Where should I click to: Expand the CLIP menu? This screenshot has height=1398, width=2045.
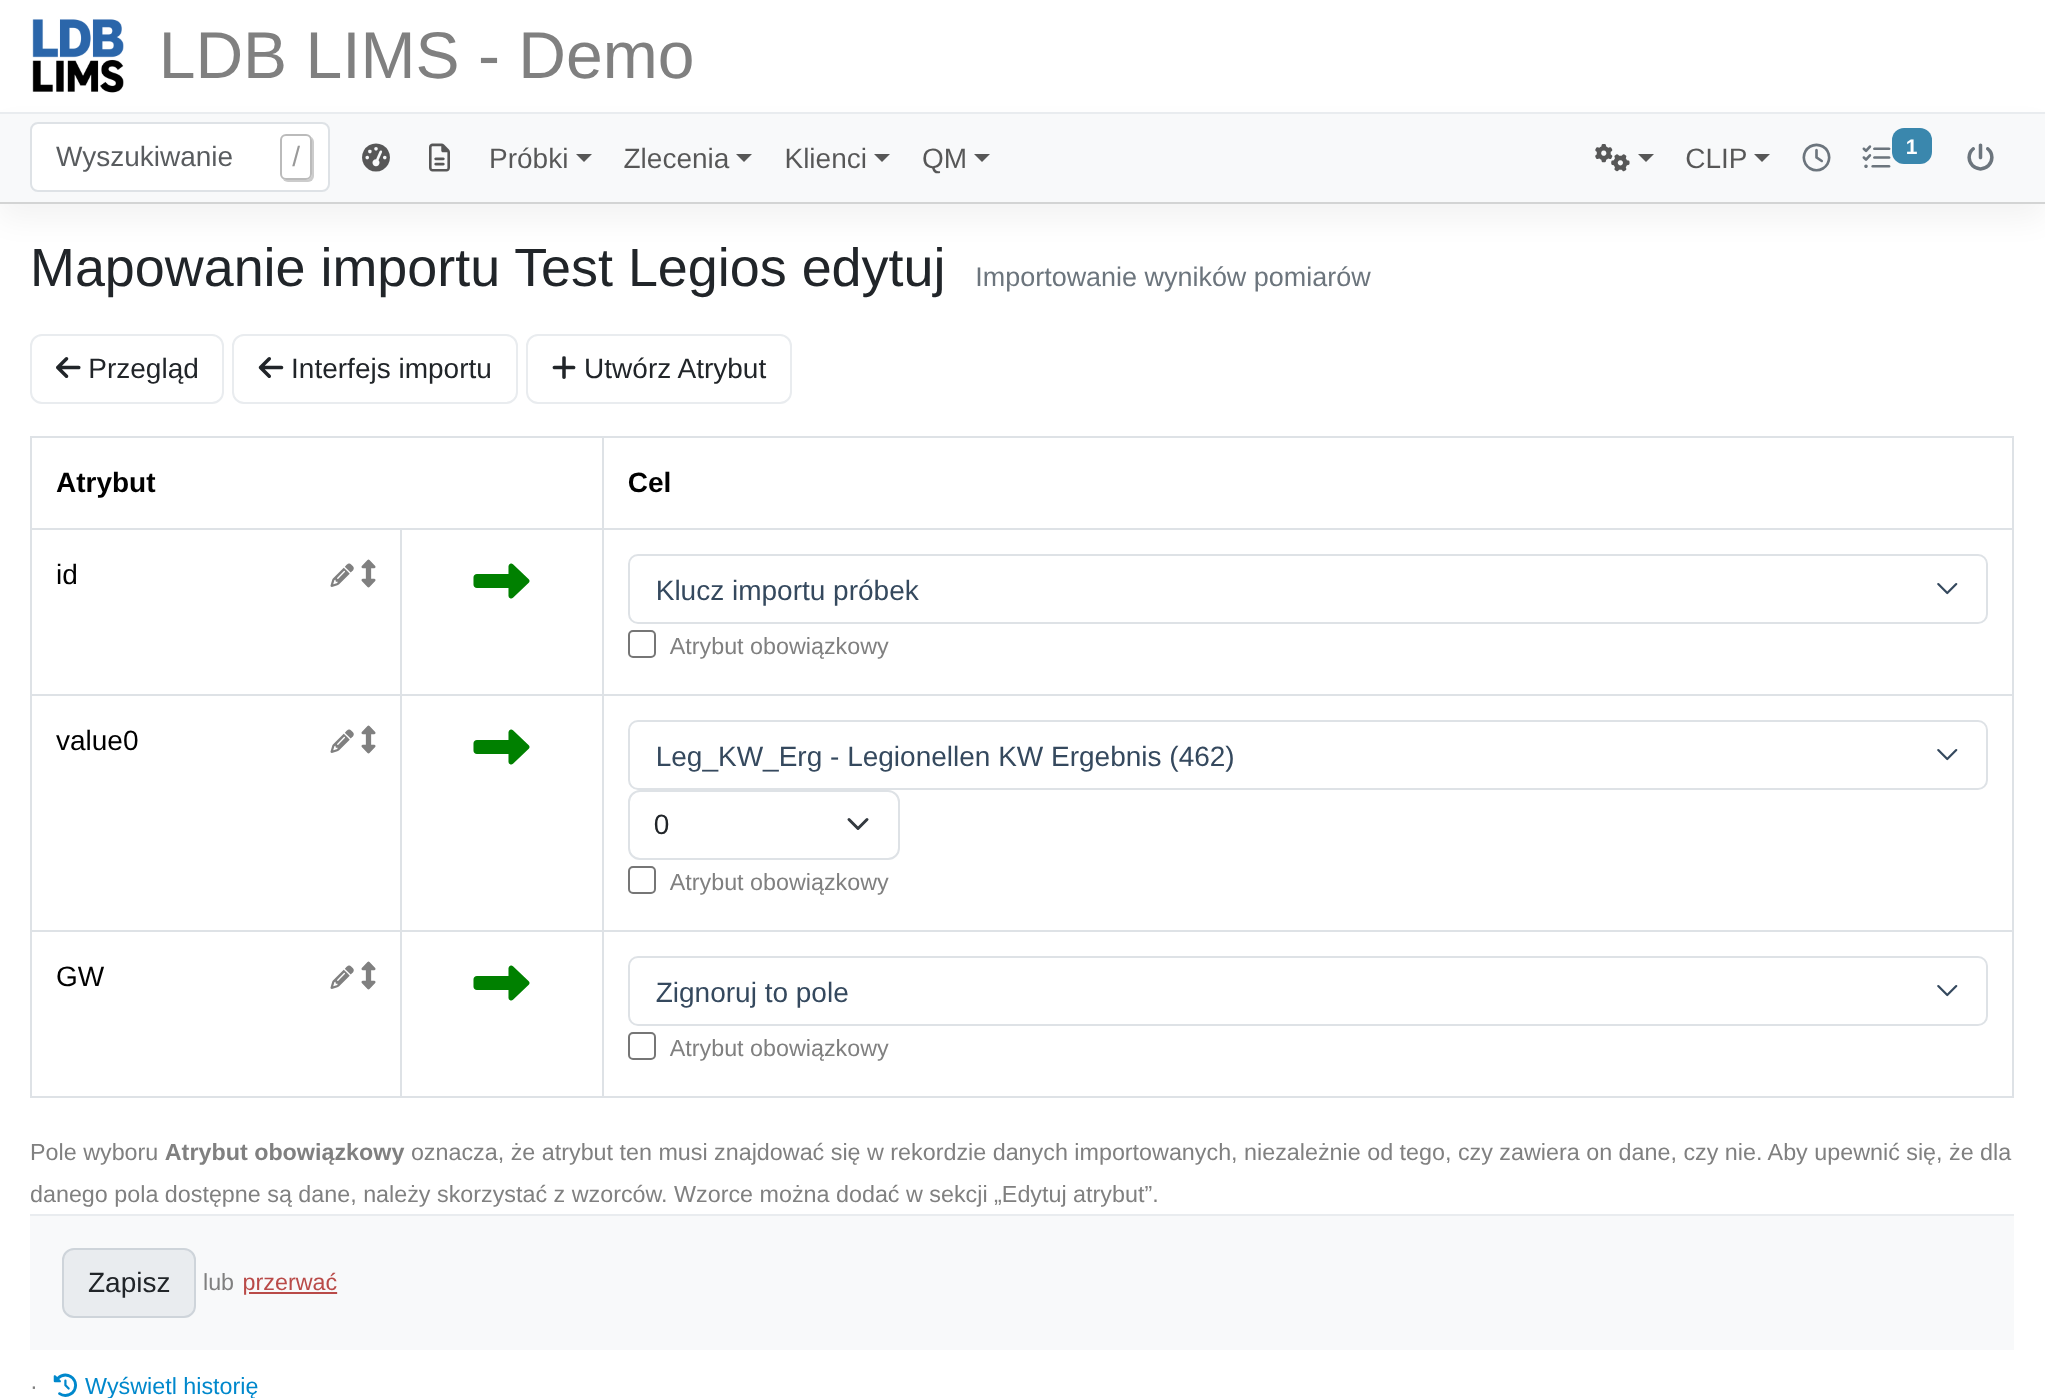1727,158
